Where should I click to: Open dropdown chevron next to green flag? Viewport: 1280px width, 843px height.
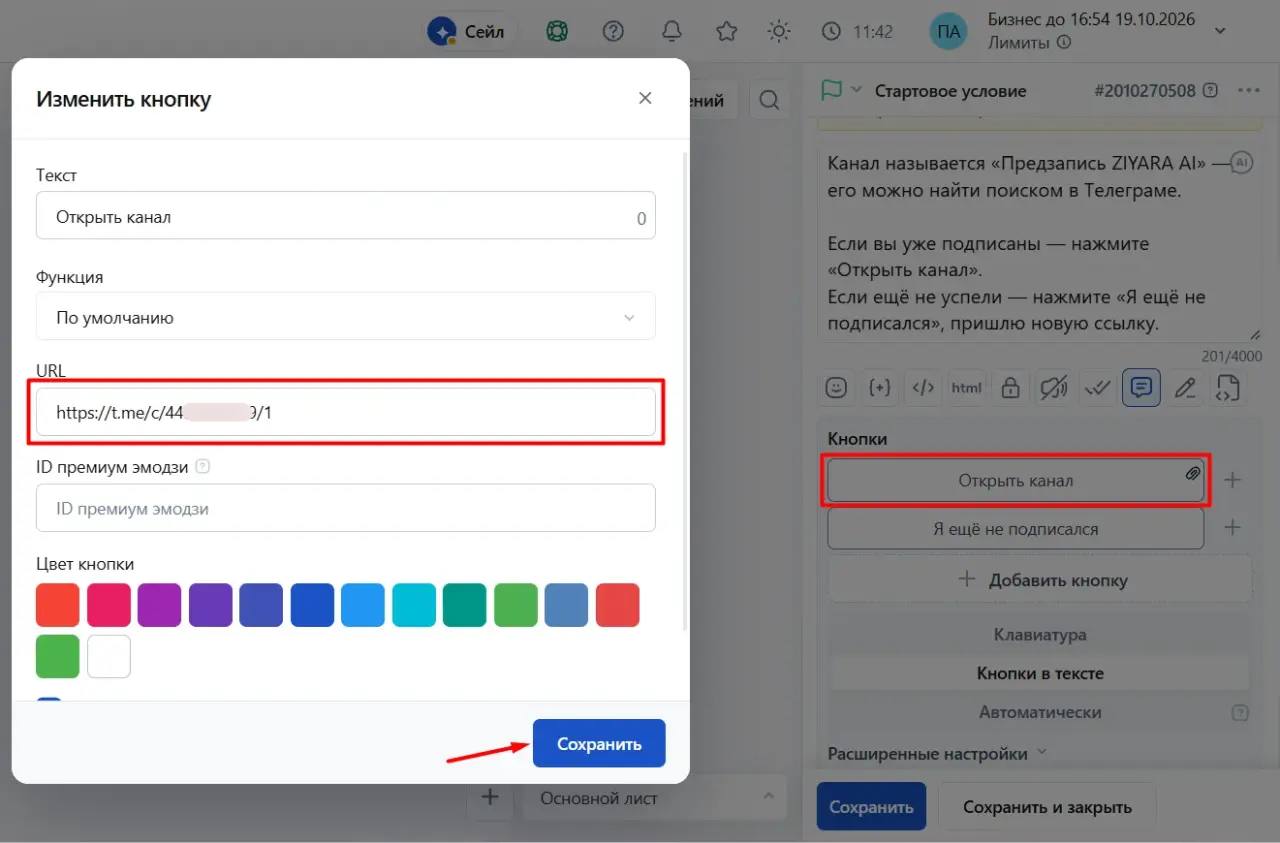856,90
